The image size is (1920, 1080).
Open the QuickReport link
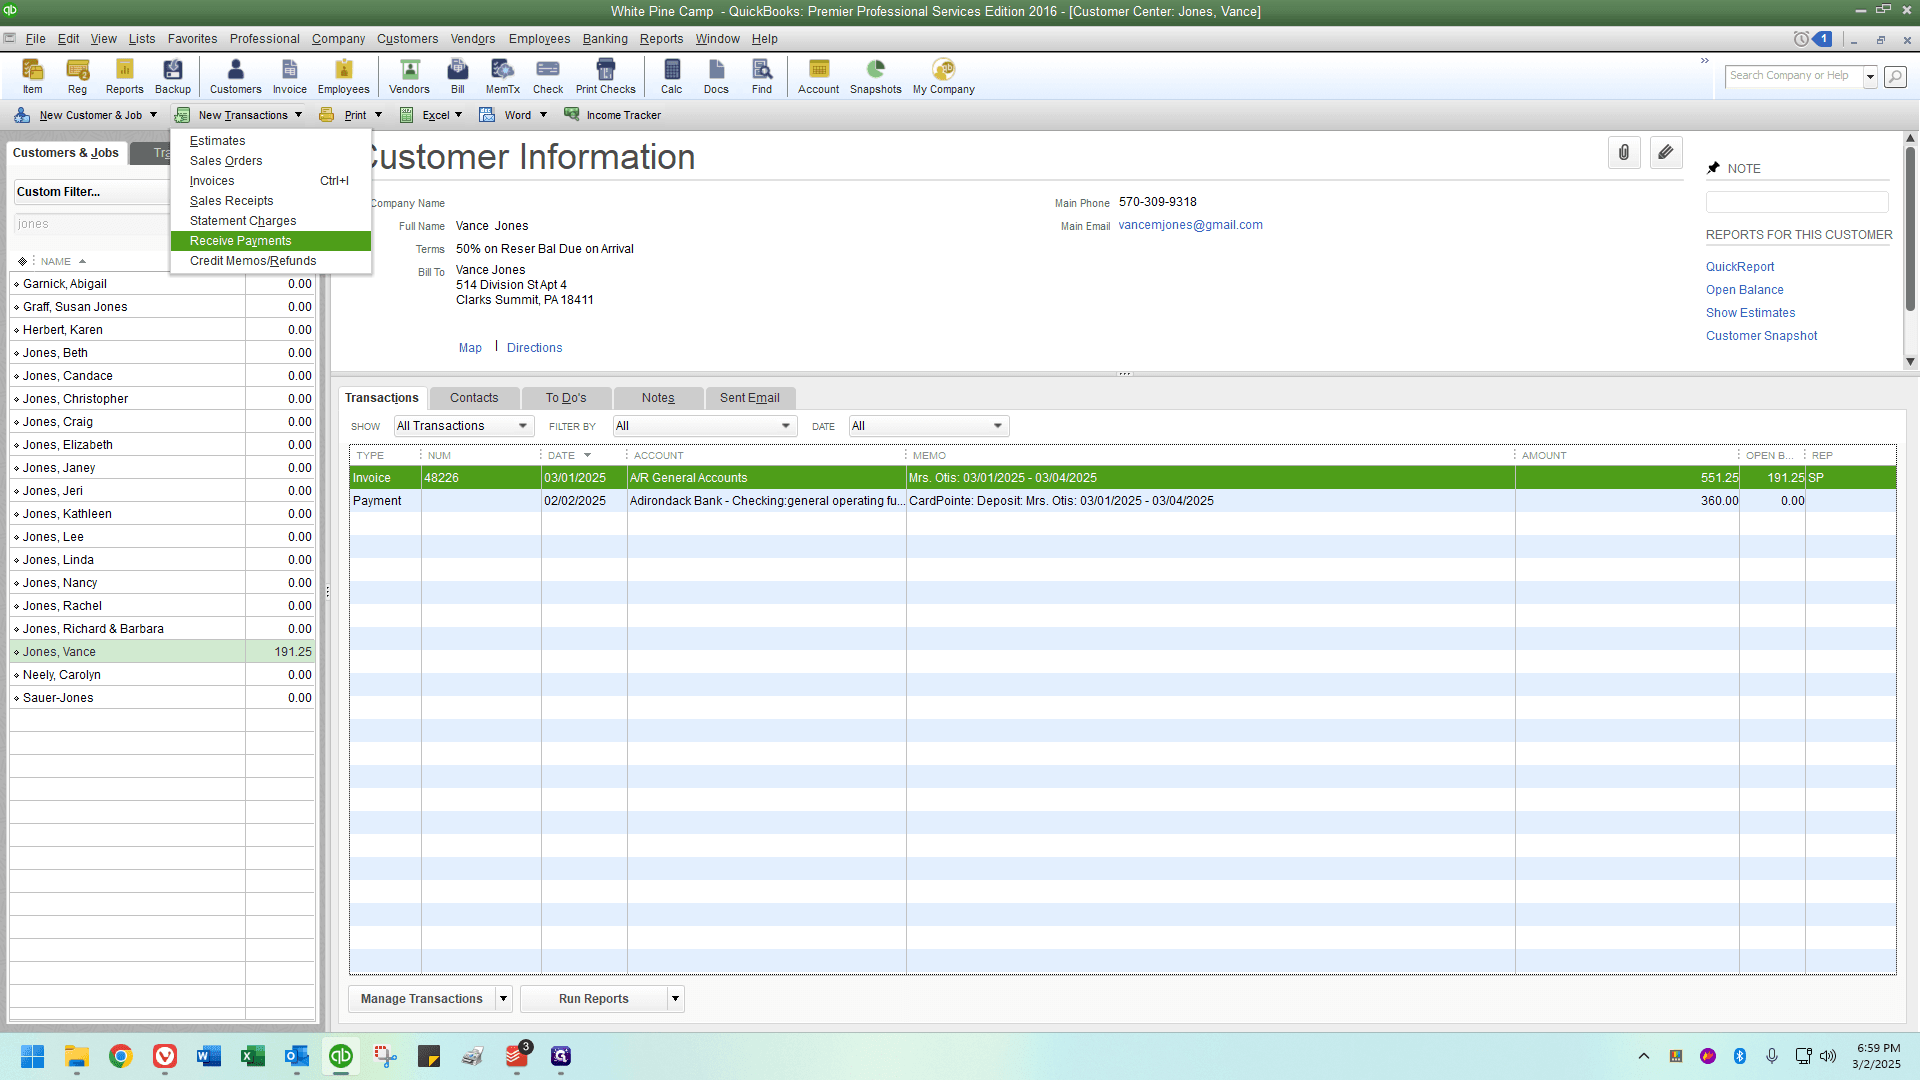point(1740,267)
